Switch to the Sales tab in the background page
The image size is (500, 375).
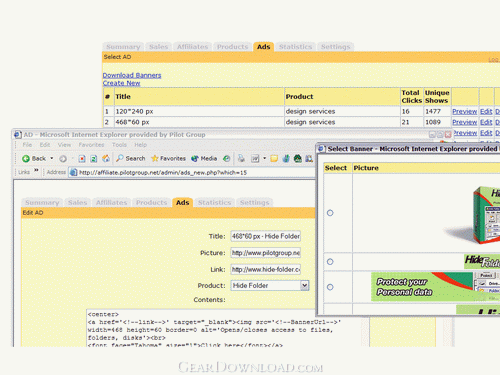point(158,47)
